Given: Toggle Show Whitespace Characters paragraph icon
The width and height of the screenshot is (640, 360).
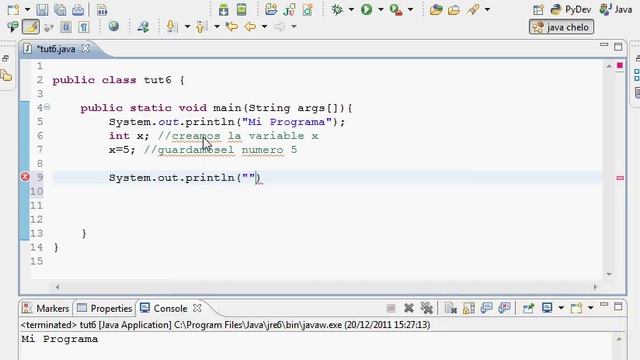Looking at the screenshot, I should (84, 27).
